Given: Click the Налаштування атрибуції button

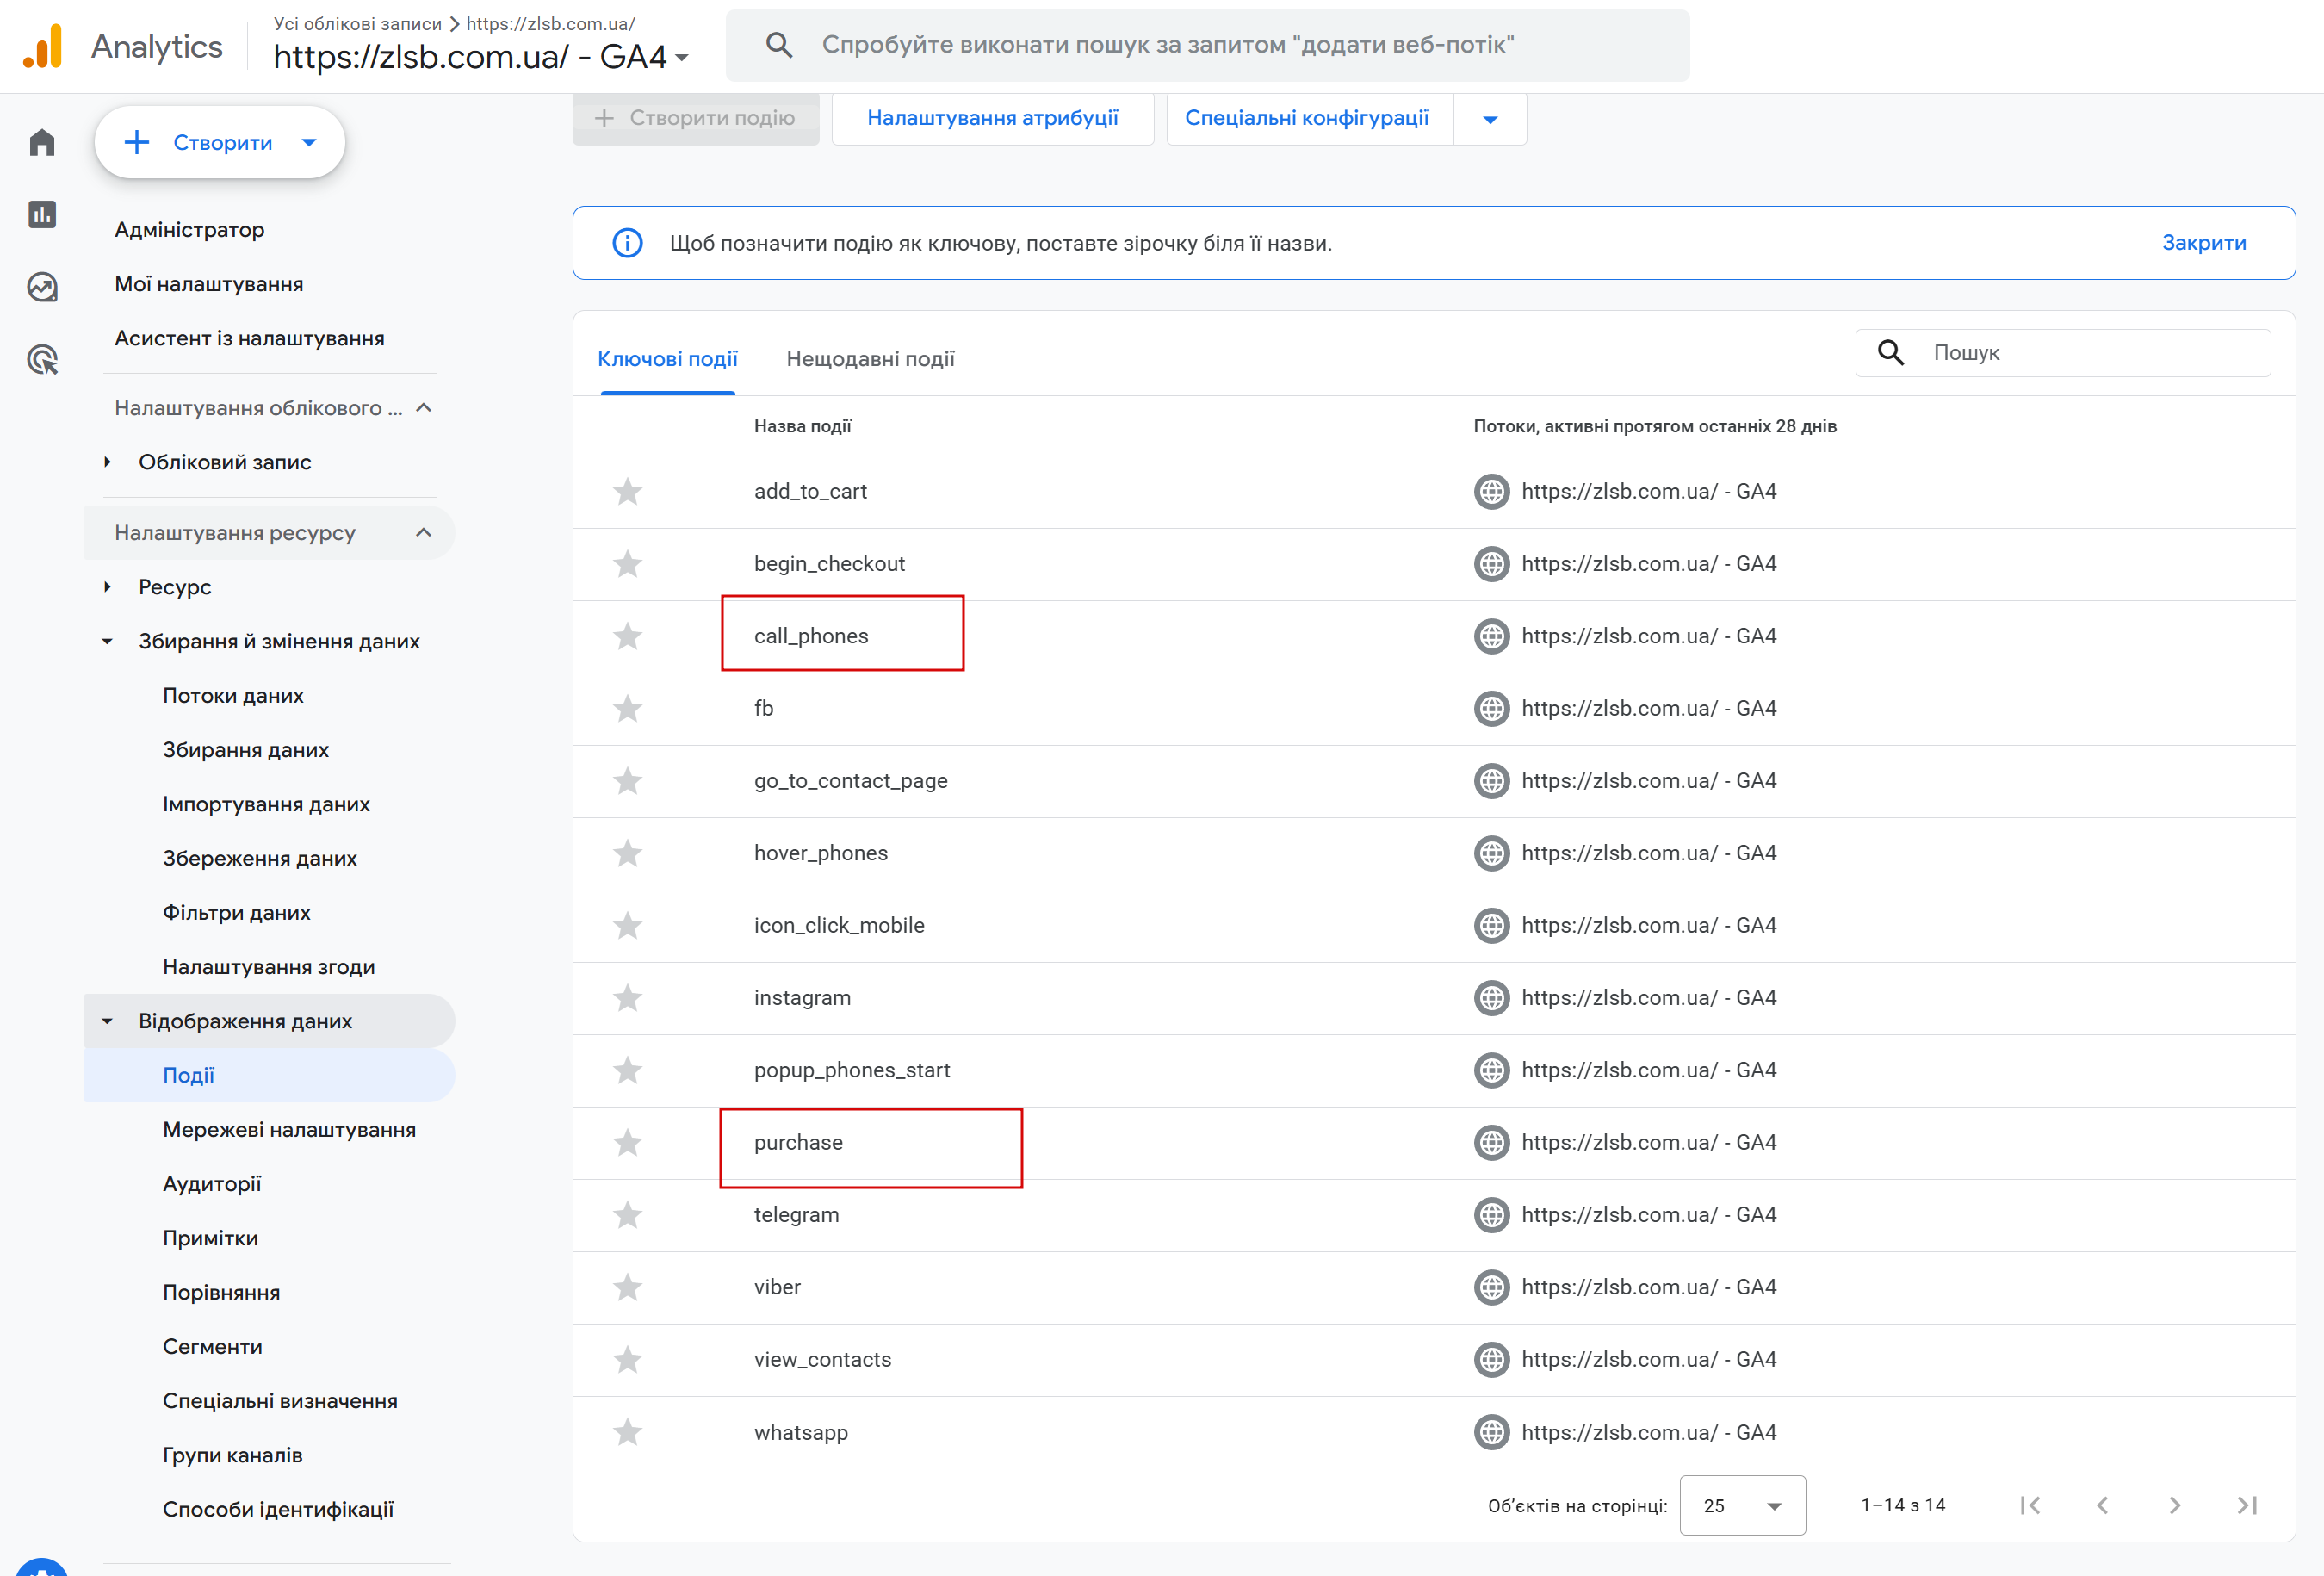Looking at the screenshot, I should point(992,118).
